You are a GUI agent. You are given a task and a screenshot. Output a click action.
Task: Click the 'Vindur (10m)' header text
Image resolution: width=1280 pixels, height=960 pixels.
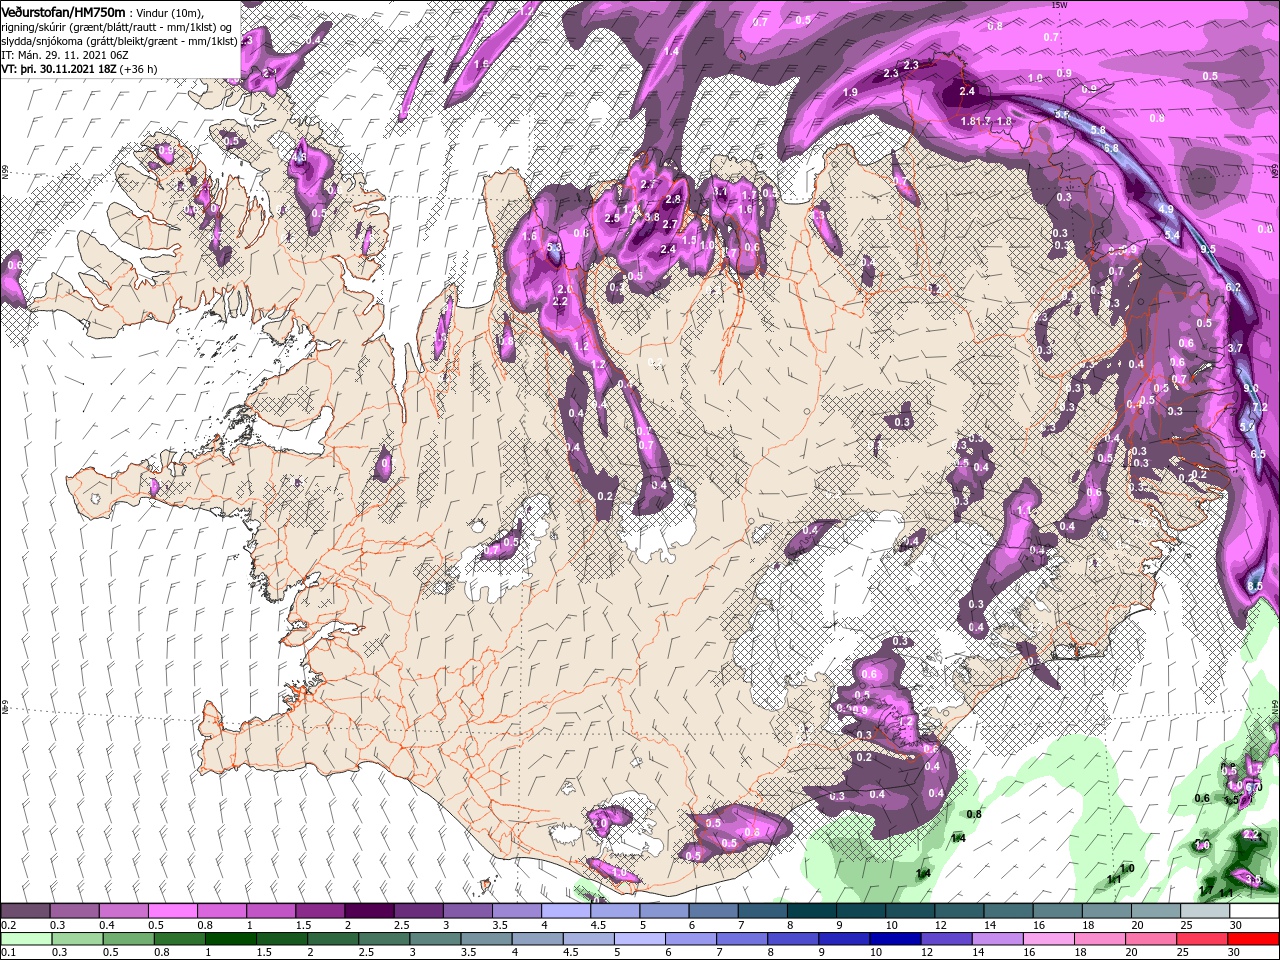[x=170, y=12]
